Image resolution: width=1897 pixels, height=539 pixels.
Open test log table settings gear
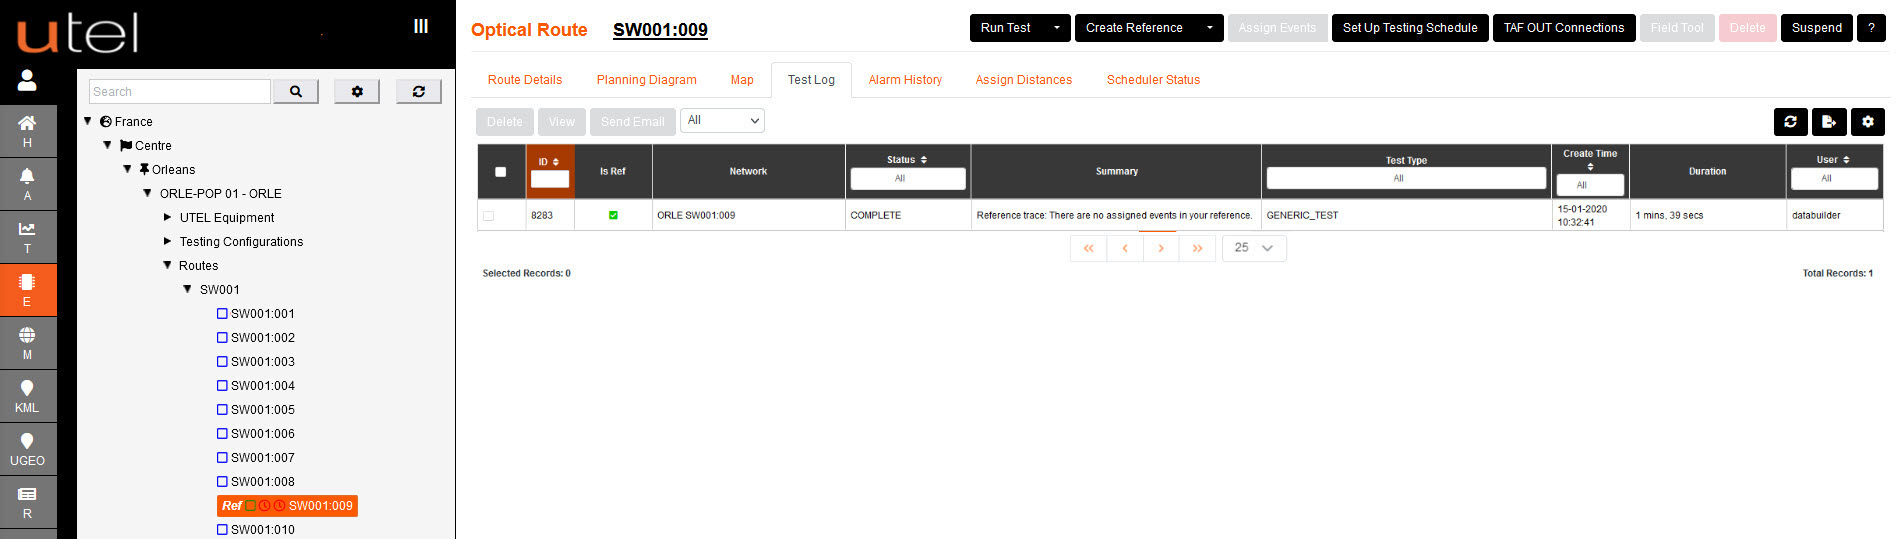click(x=1867, y=122)
